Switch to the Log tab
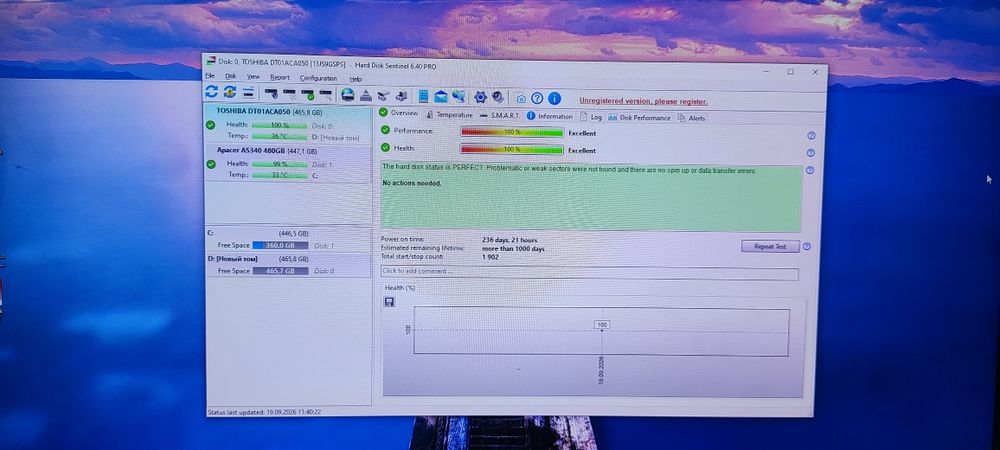The image size is (1000, 450). pyautogui.click(x=591, y=117)
